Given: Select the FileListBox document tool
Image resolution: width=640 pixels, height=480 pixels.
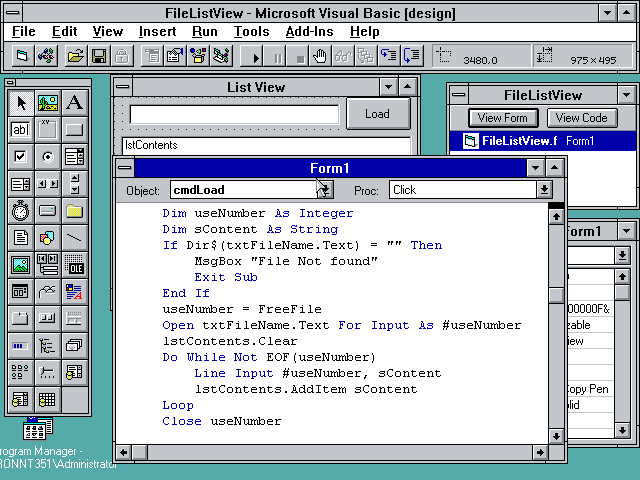Looking at the screenshot, I should (21, 238).
